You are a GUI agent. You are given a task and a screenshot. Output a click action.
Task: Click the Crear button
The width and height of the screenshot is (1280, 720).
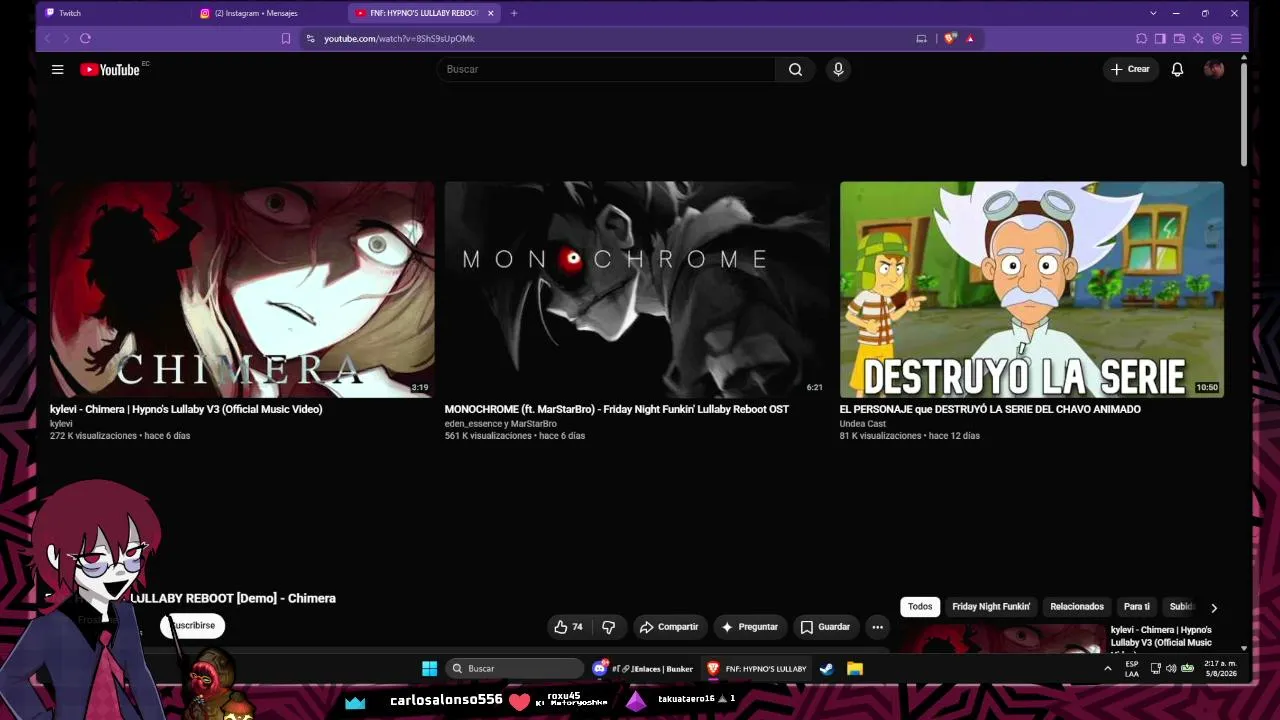point(1130,69)
